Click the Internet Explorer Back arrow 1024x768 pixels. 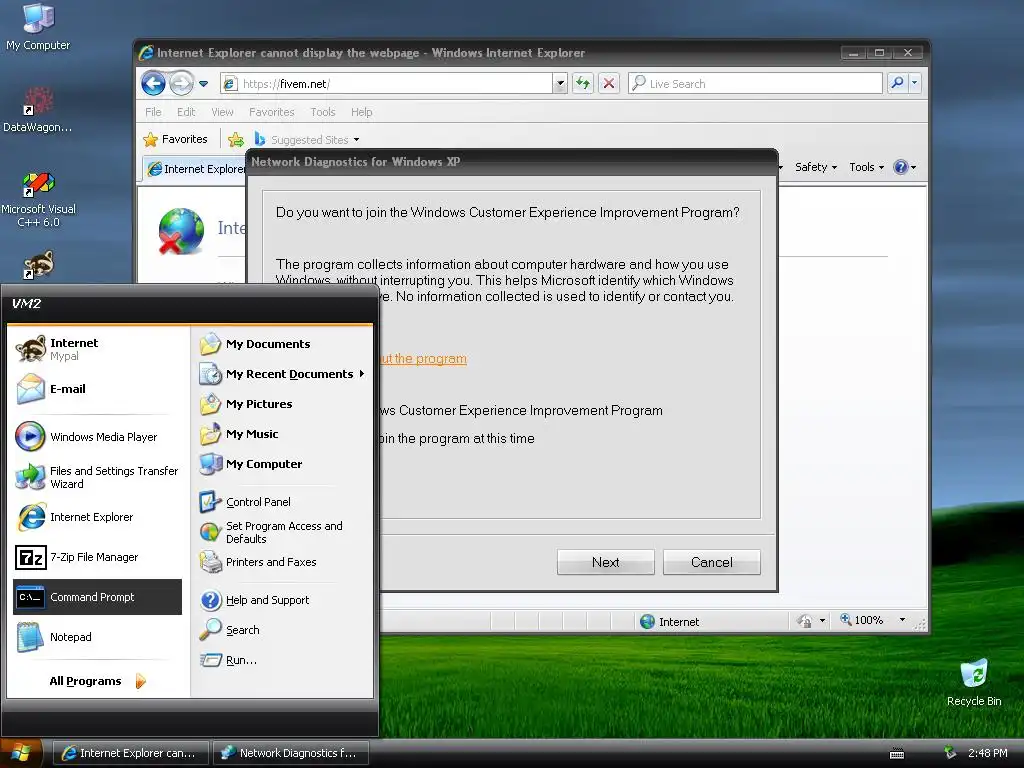click(153, 84)
